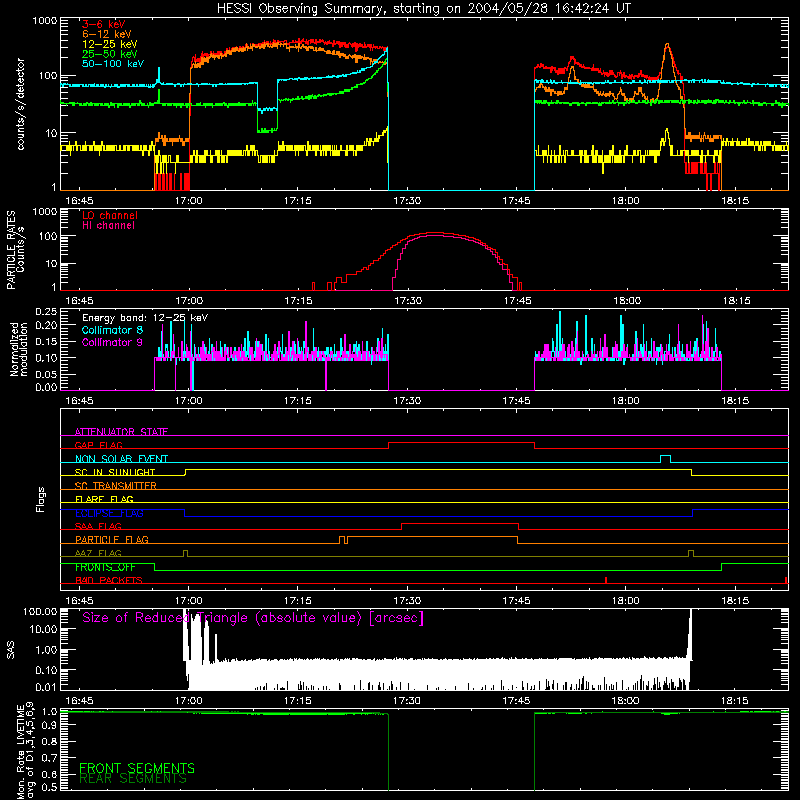Screen dimensions: 800x800
Task: Select the Collimator 9 legend label
Action: 112,342
